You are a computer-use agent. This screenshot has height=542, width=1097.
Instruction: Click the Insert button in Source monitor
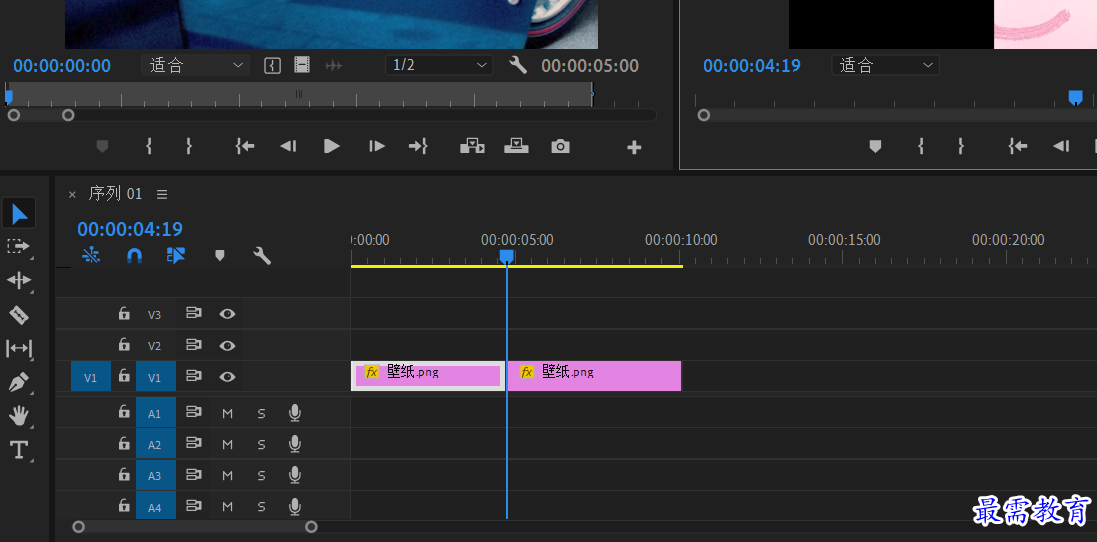[x=472, y=146]
